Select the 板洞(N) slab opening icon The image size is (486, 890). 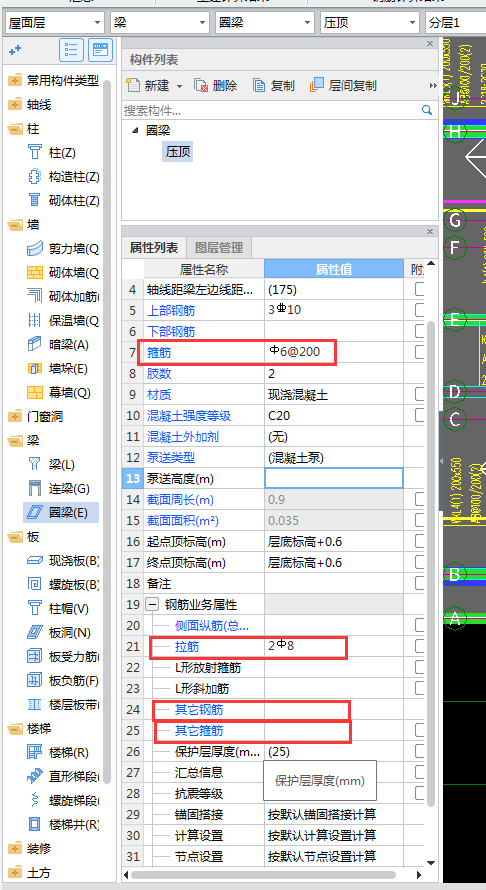35,633
